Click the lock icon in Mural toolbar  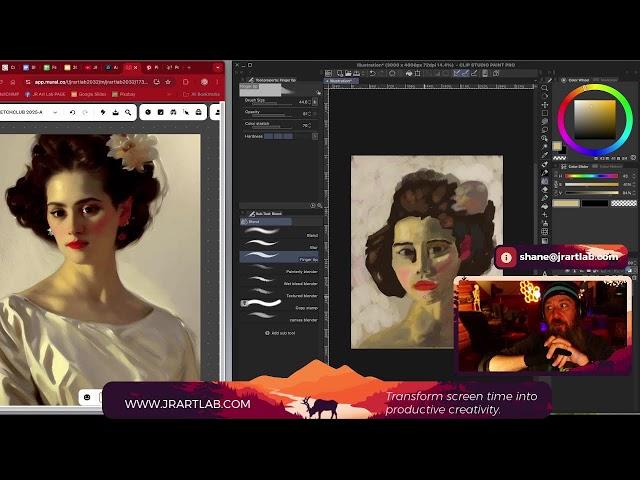click(x=198, y=112)
